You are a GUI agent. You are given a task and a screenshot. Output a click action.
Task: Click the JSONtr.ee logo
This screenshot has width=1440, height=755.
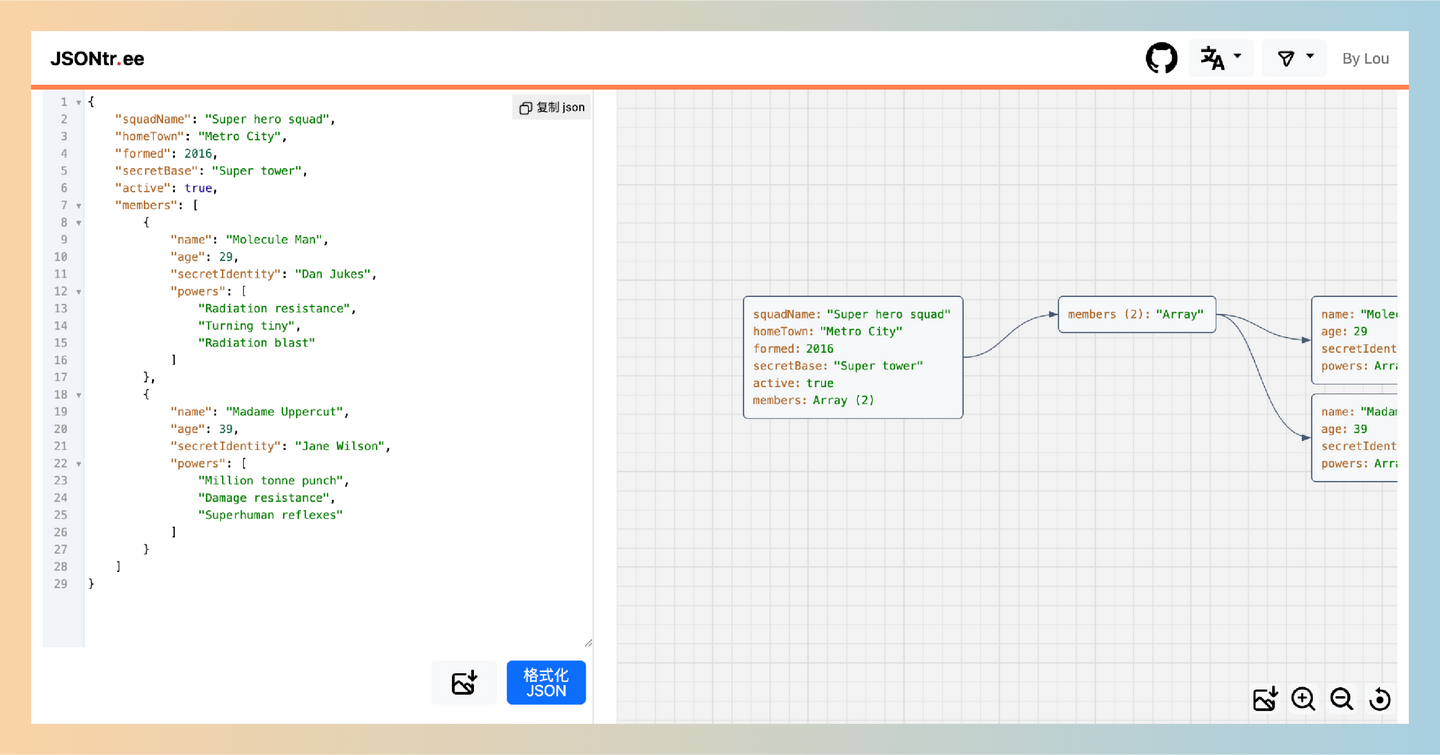click(x=96, y=58)
